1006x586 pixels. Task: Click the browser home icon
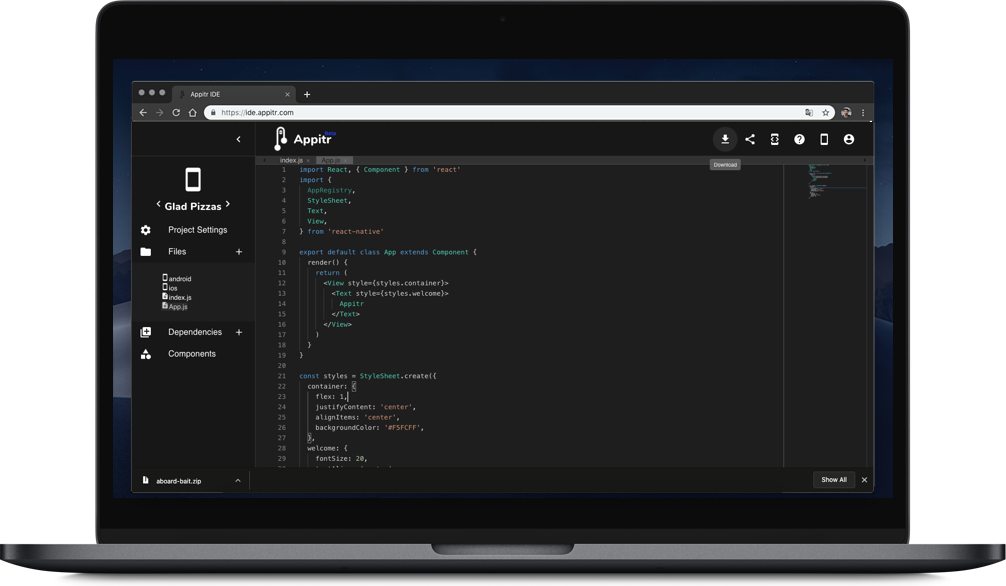(x=192, y=112)
